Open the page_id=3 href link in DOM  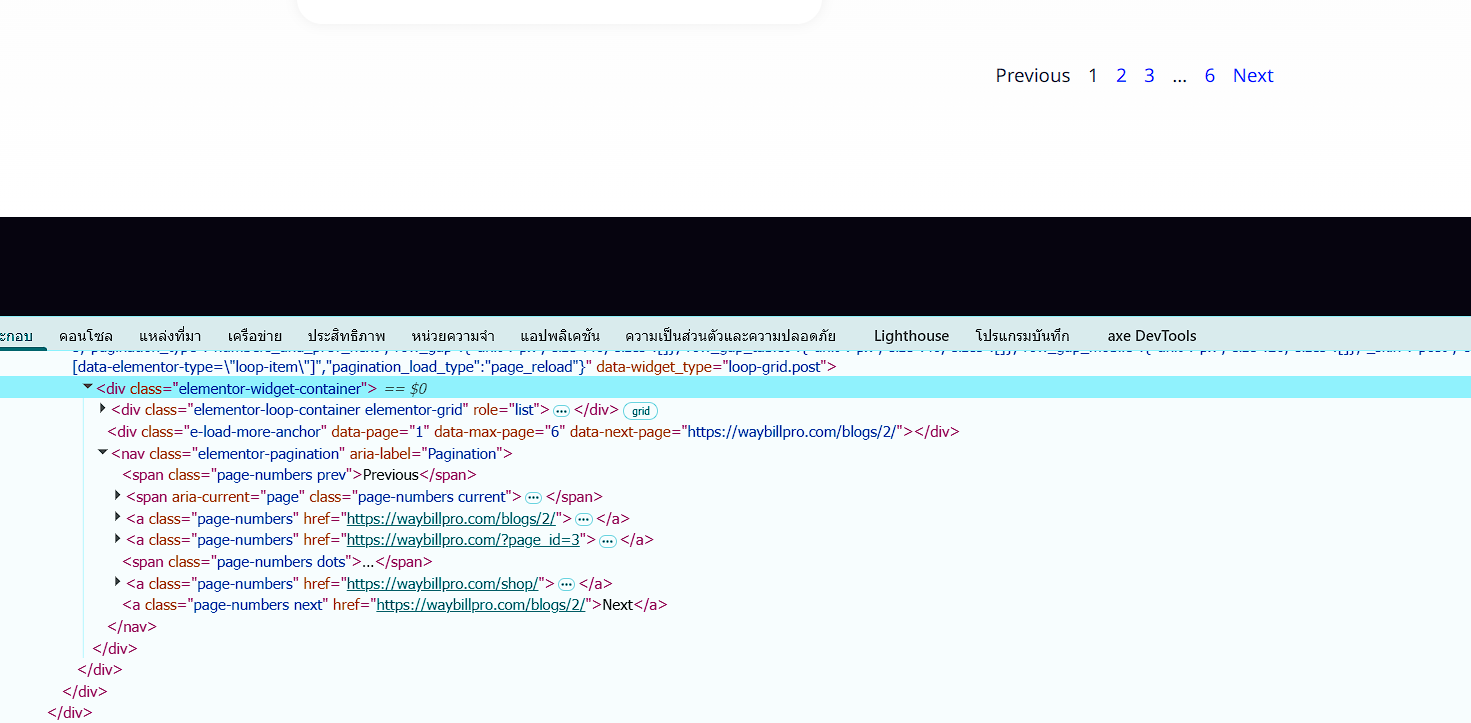coord(463,540)
